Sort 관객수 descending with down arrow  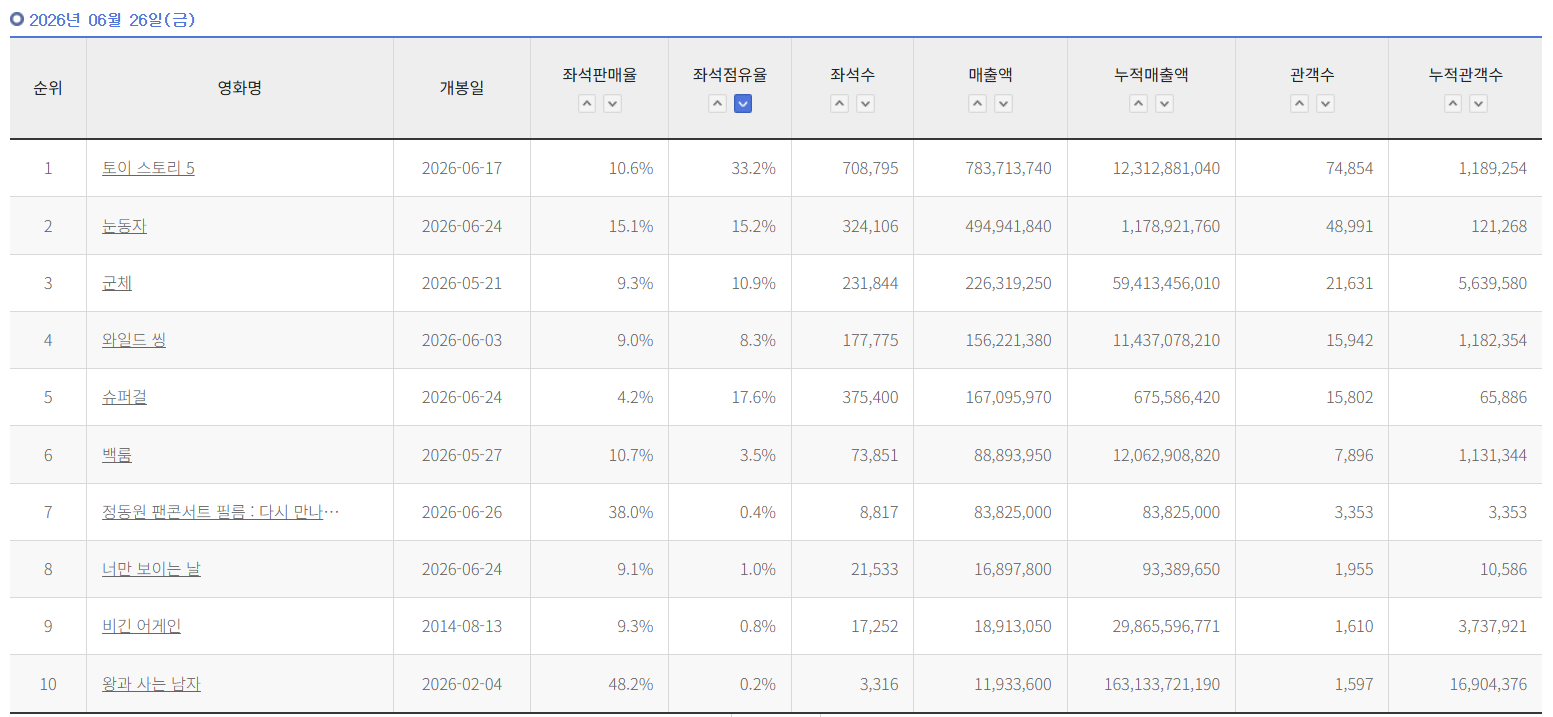pyautogui.click(x=1325, y=103)
